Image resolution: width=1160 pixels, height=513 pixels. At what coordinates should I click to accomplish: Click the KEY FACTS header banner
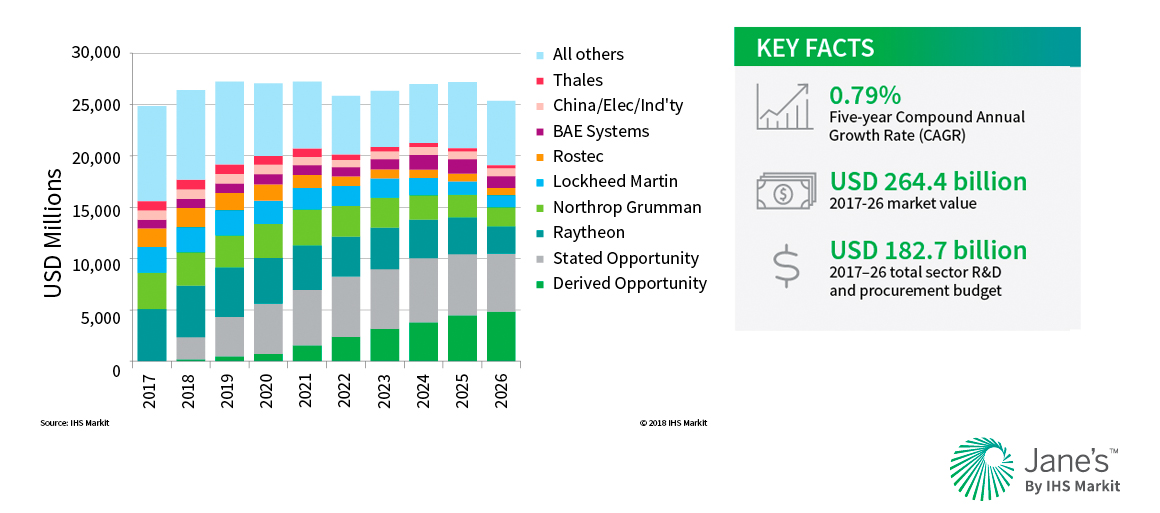point(907,47)
